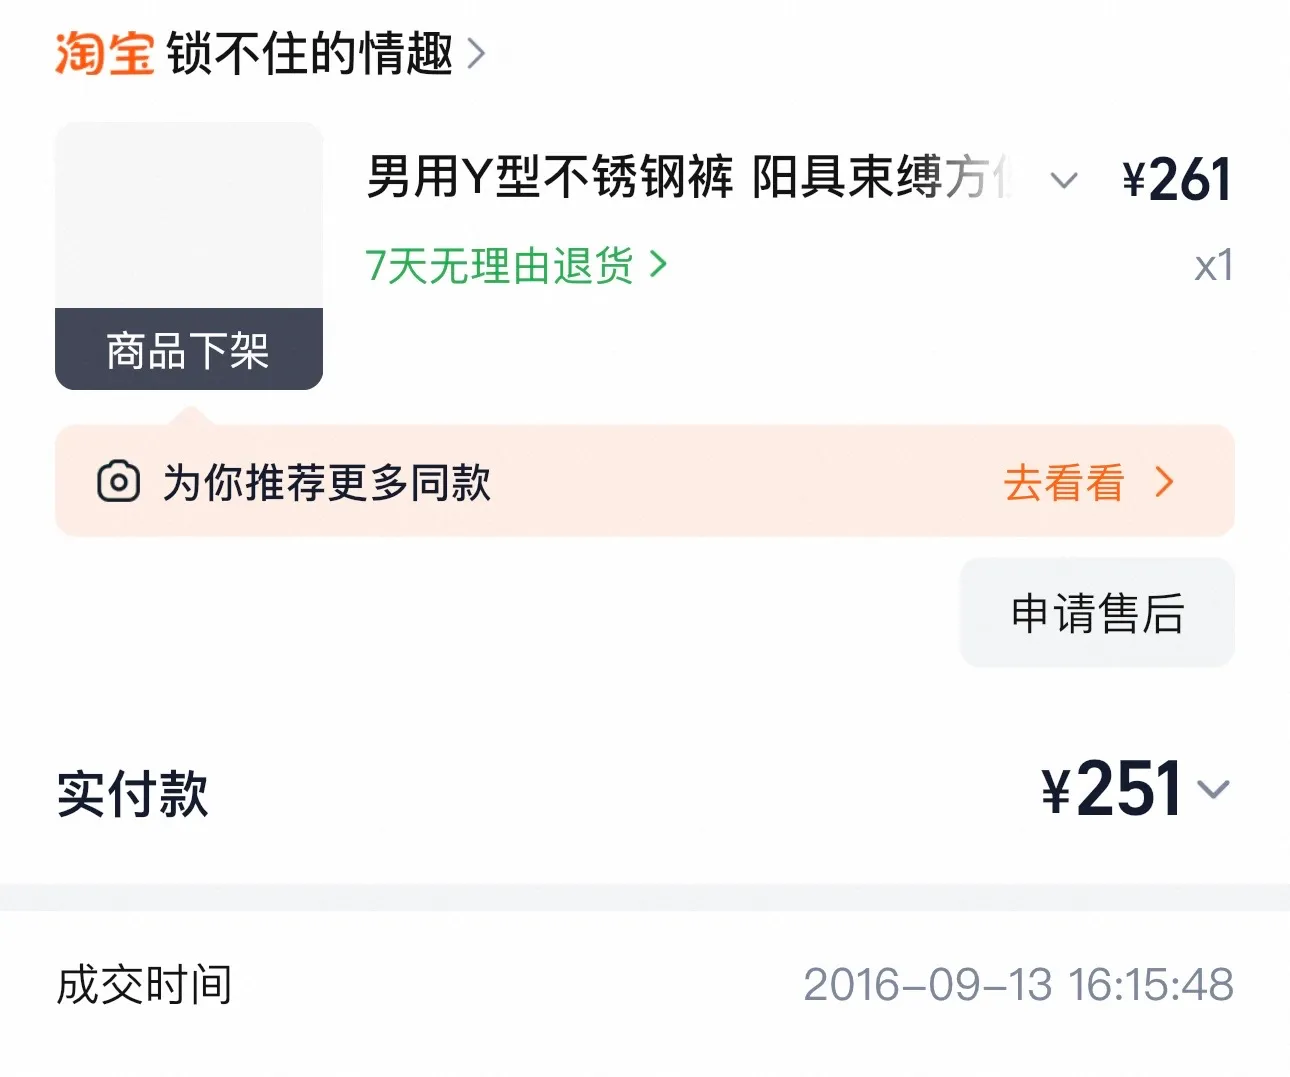Click the chevron beside the shop name
Screen dimensions: 1290x1077
(x=477, y=53)
